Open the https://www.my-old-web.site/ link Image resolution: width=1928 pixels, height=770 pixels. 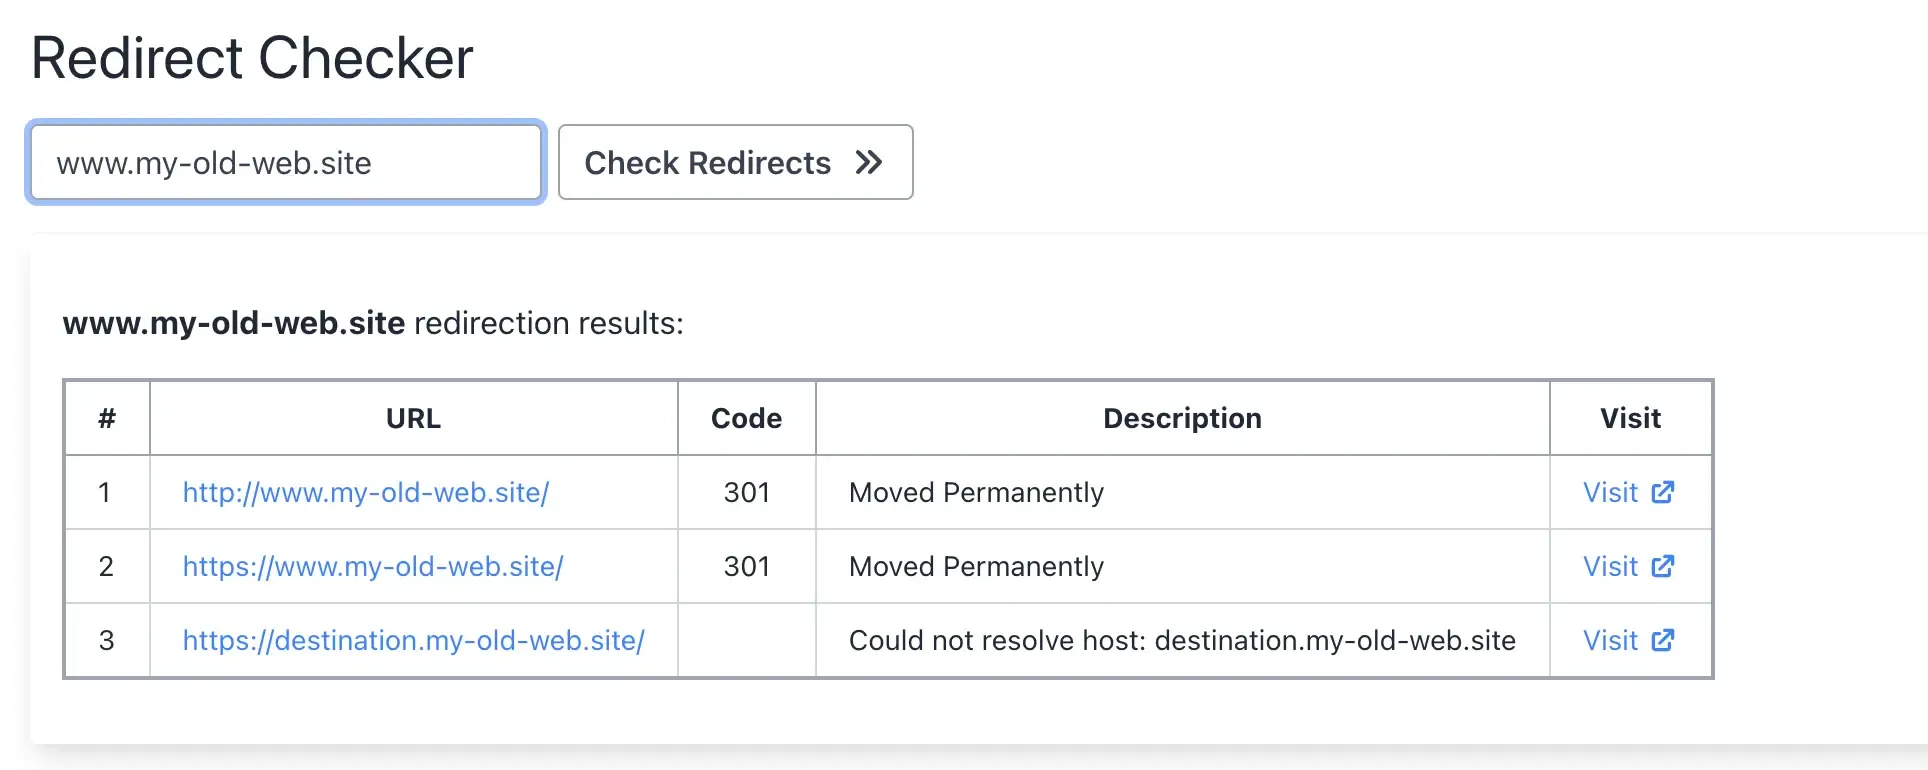(x=372, y=566)
